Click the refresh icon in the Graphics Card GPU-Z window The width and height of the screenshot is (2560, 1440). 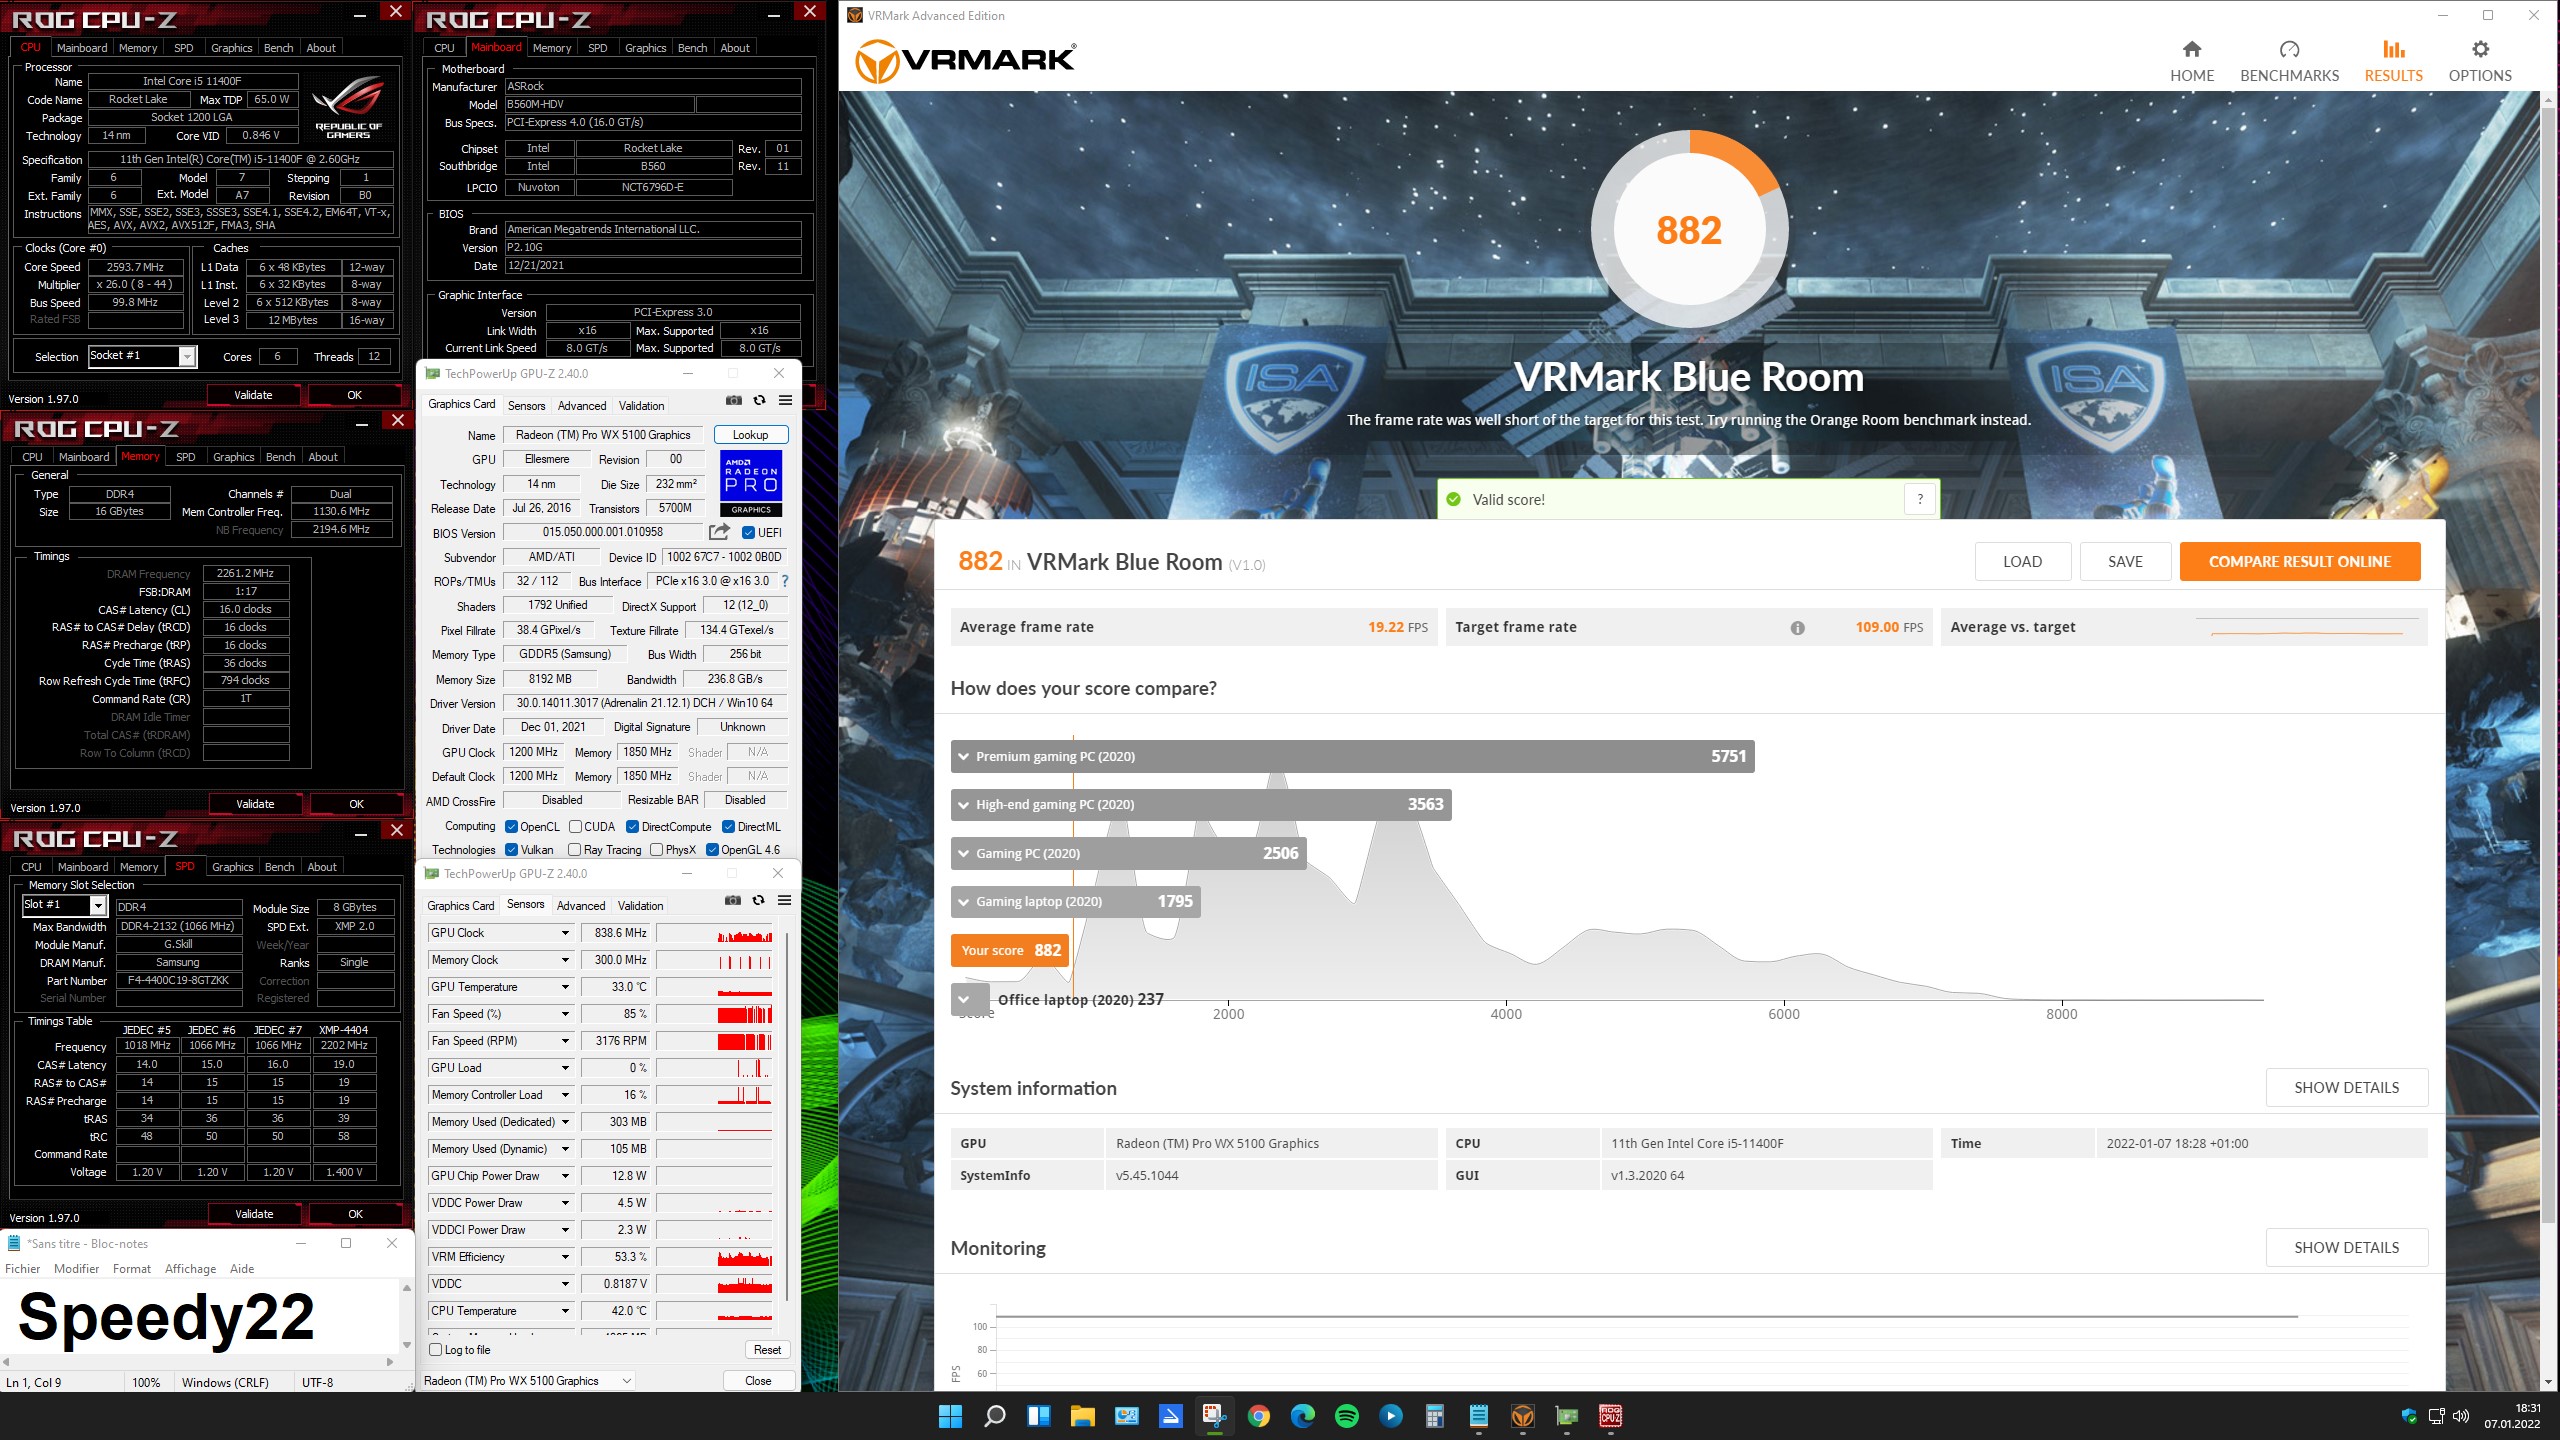click(759, 400)
